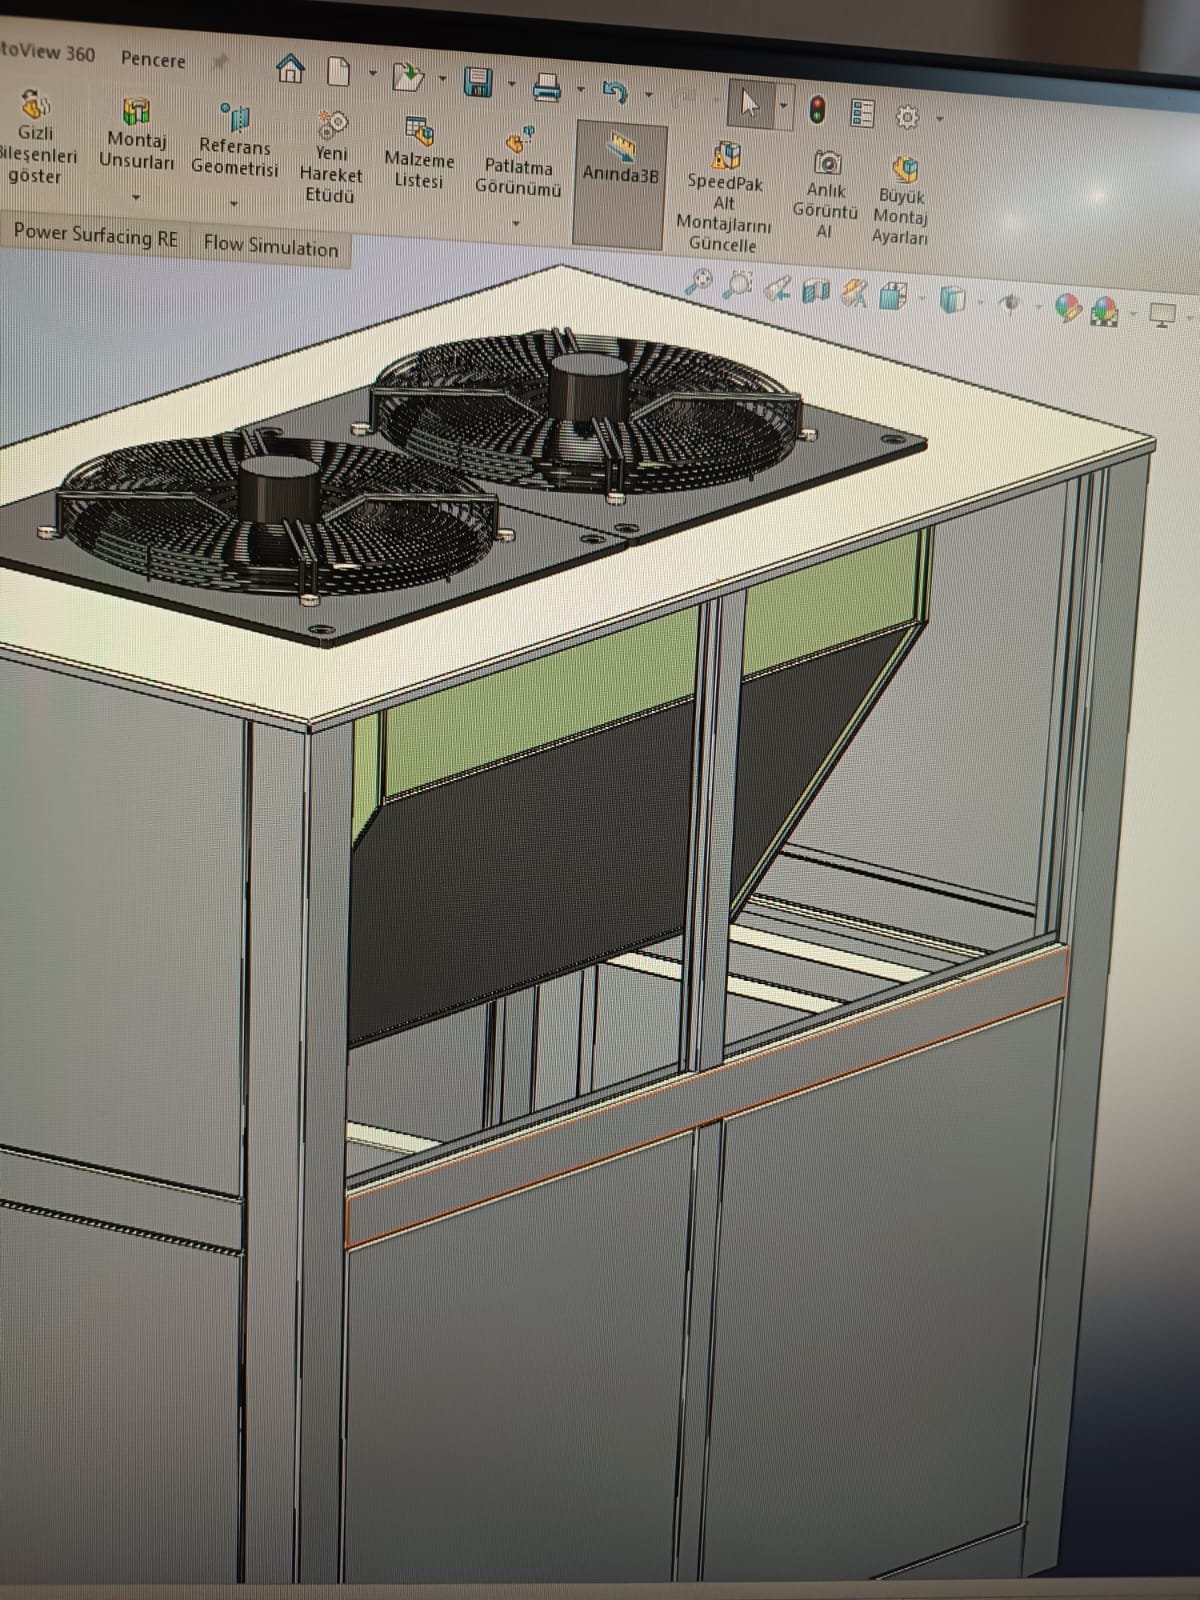
Task: Click the Edit Appearance color ball icon
Action: coord(1068,308)
